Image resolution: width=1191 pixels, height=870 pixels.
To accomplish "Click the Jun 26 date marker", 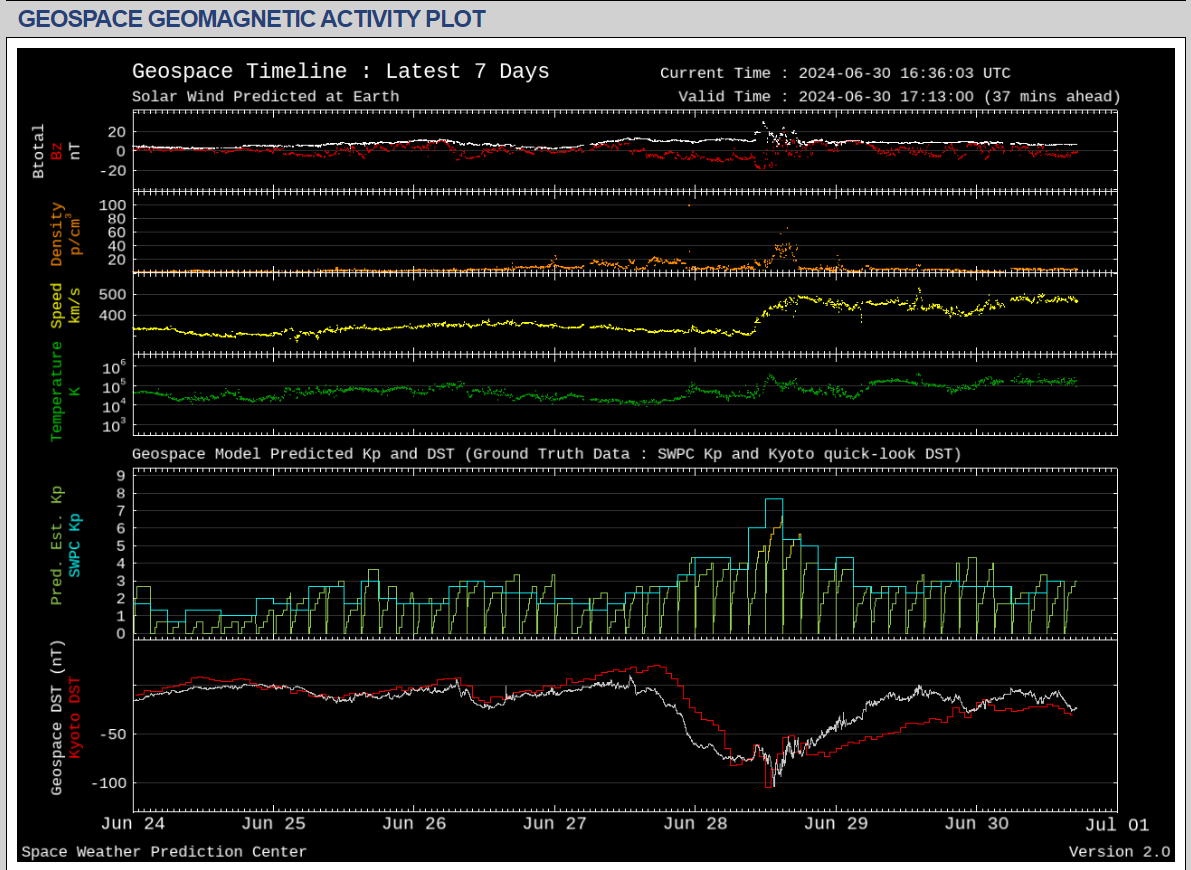I will click(x=415, y=825).
